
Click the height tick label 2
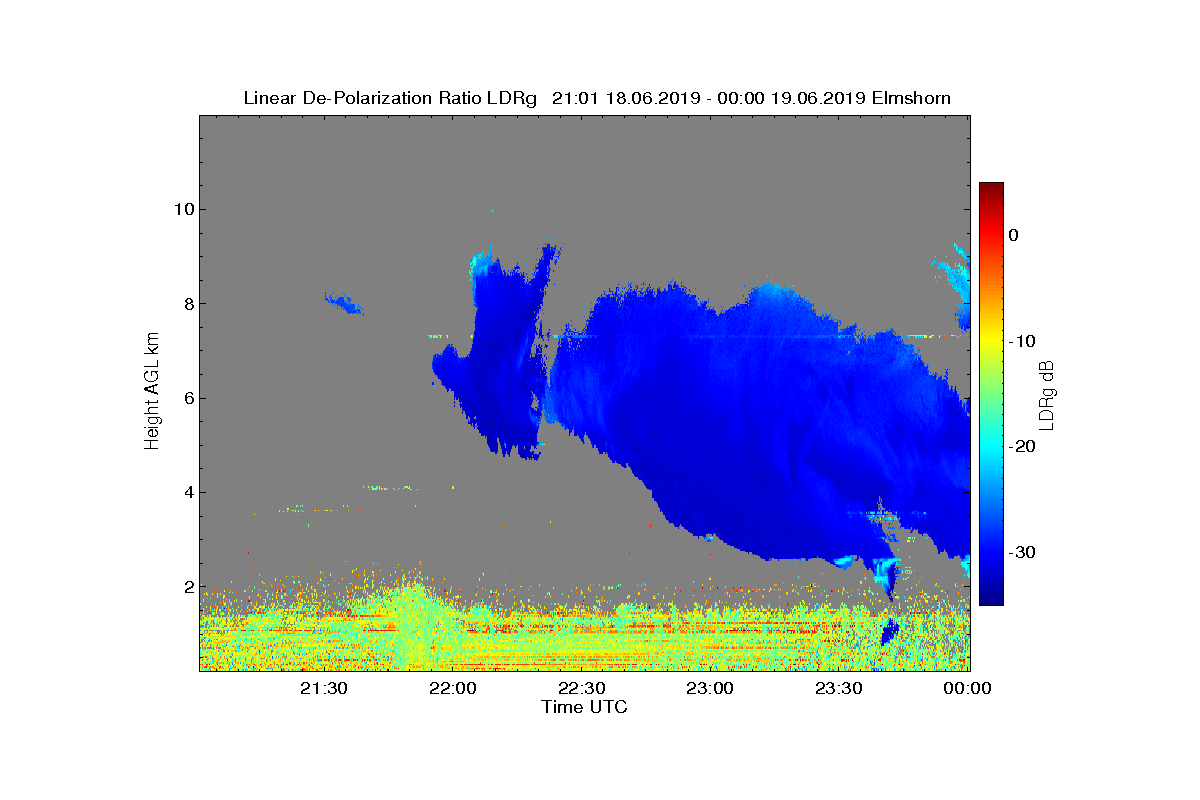click(187, 587)
